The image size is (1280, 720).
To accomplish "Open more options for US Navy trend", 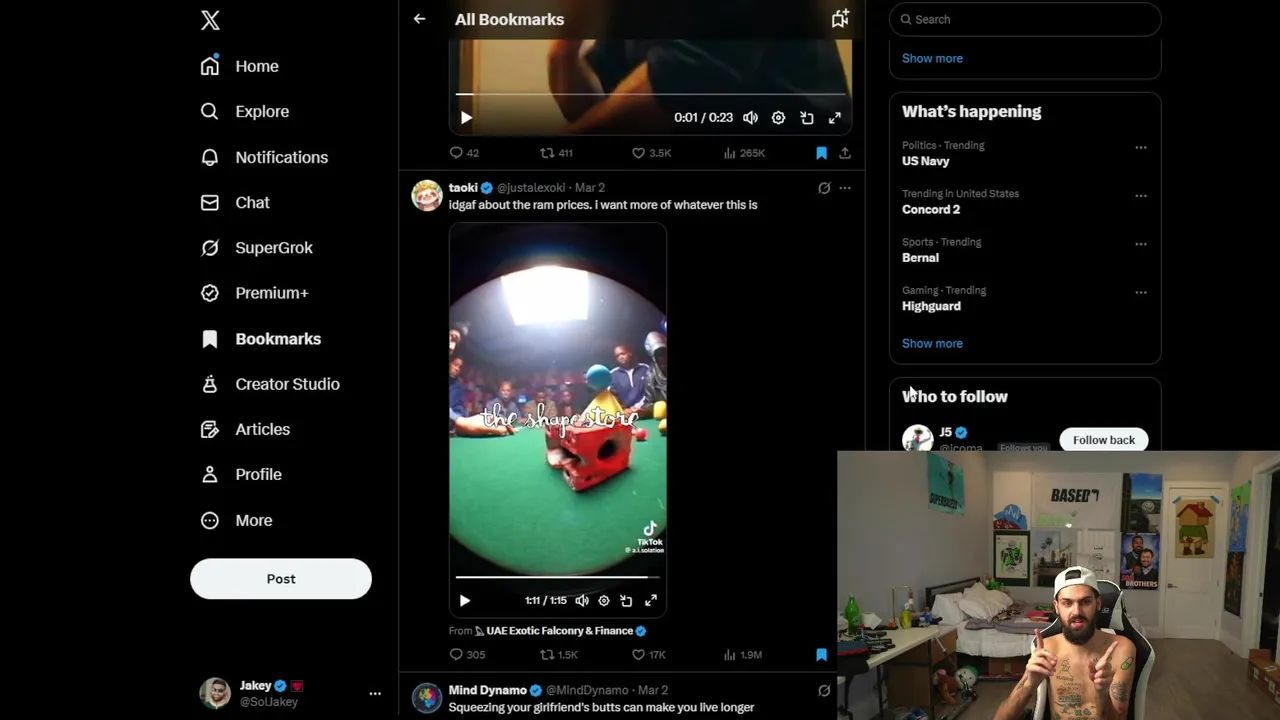I will [x=1141, y=147].
